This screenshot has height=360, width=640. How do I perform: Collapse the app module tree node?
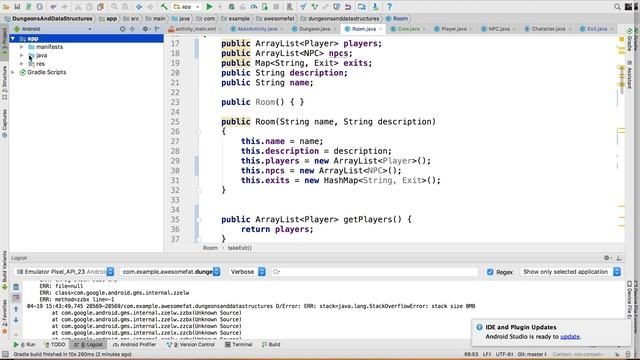[13, 38]
